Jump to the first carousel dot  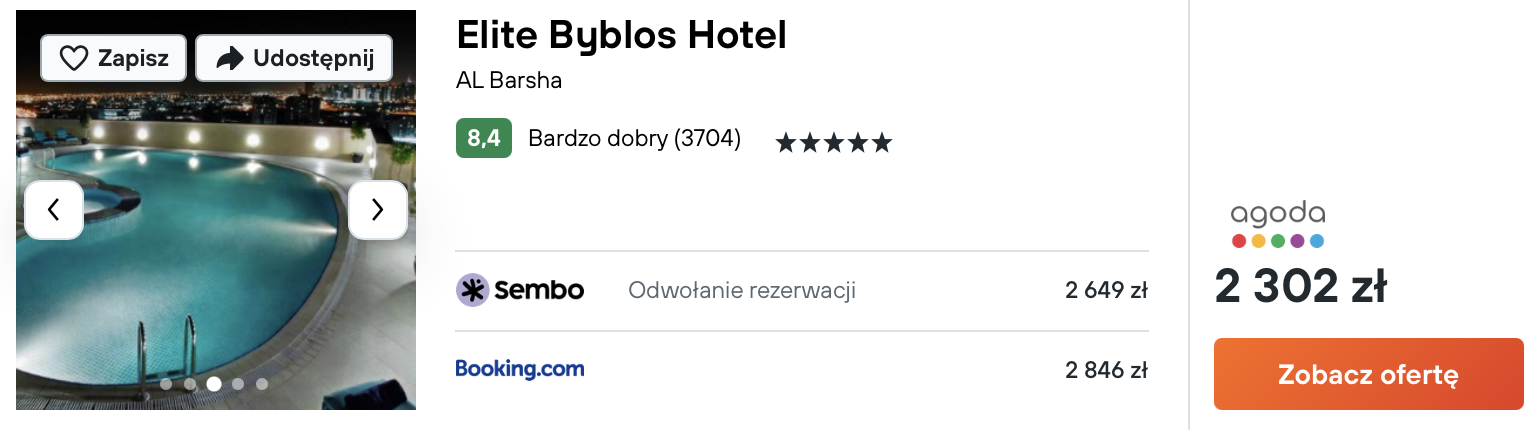[x=166, y=384]
